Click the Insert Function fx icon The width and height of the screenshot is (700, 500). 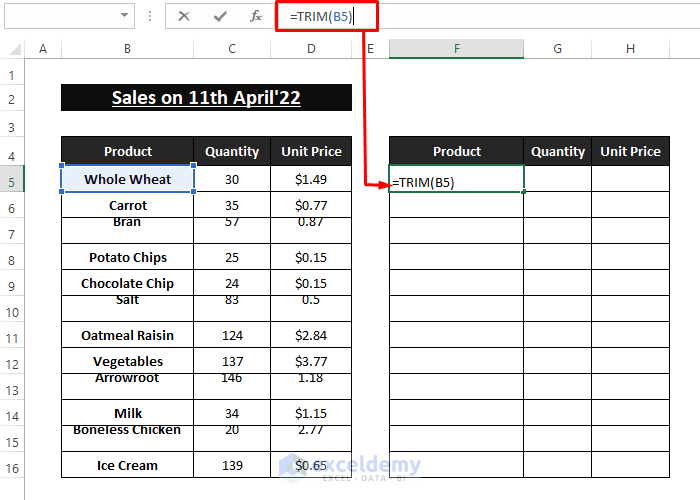256,16
